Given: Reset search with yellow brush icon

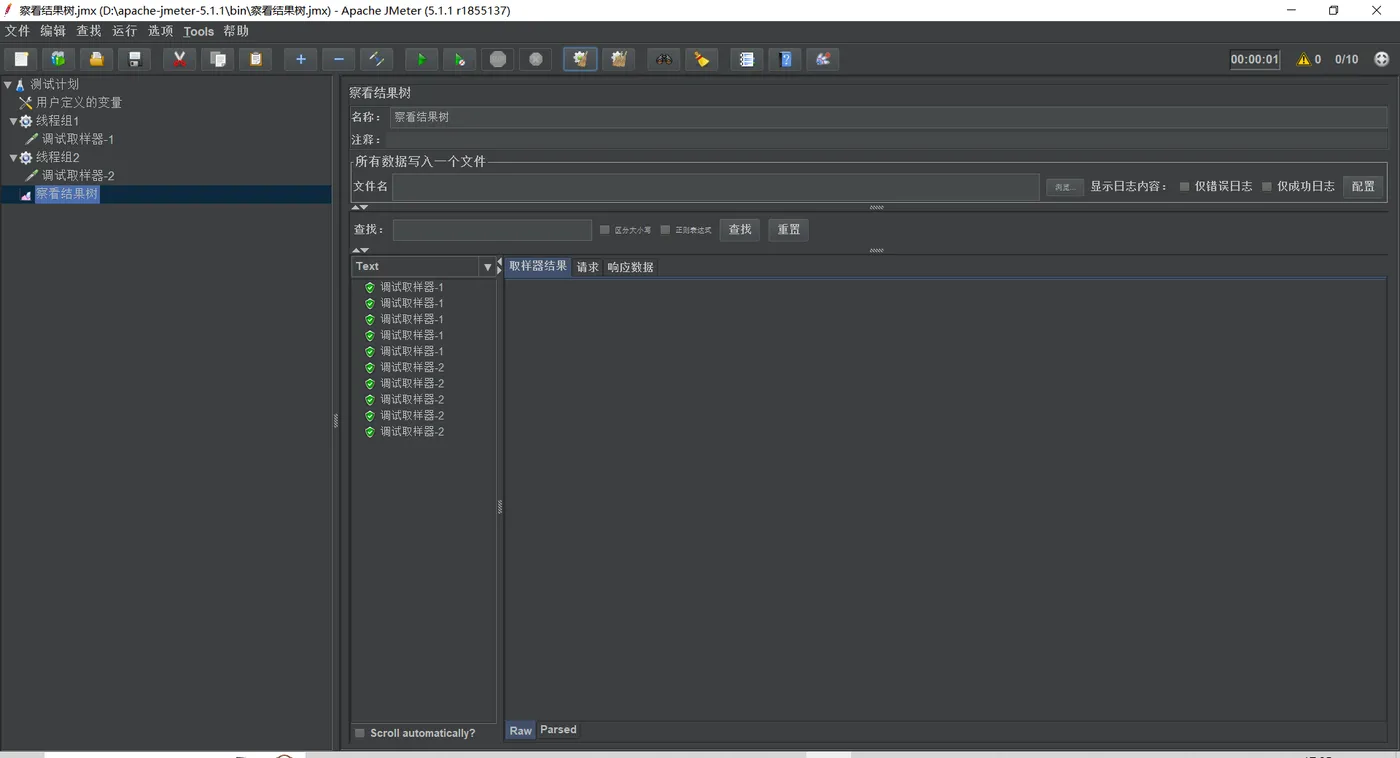Looking at the screenshot, I should click(702, 59).
